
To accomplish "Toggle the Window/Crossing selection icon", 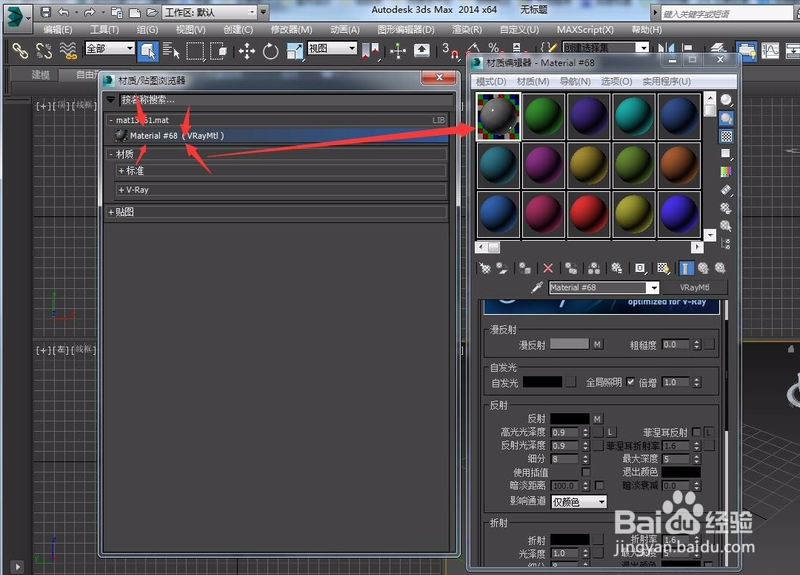I will 218,51.
